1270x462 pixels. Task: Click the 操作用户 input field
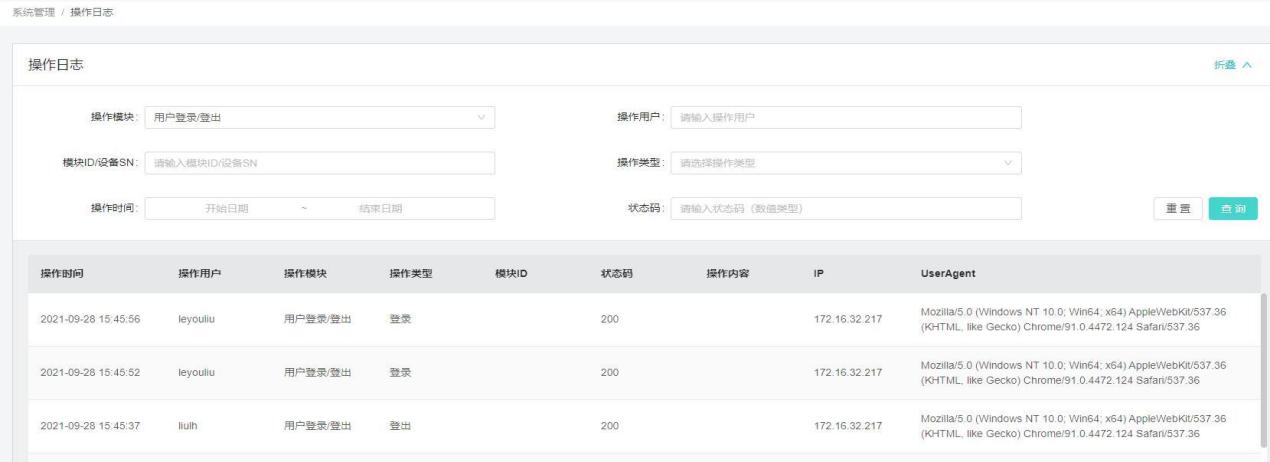(845, 118)
